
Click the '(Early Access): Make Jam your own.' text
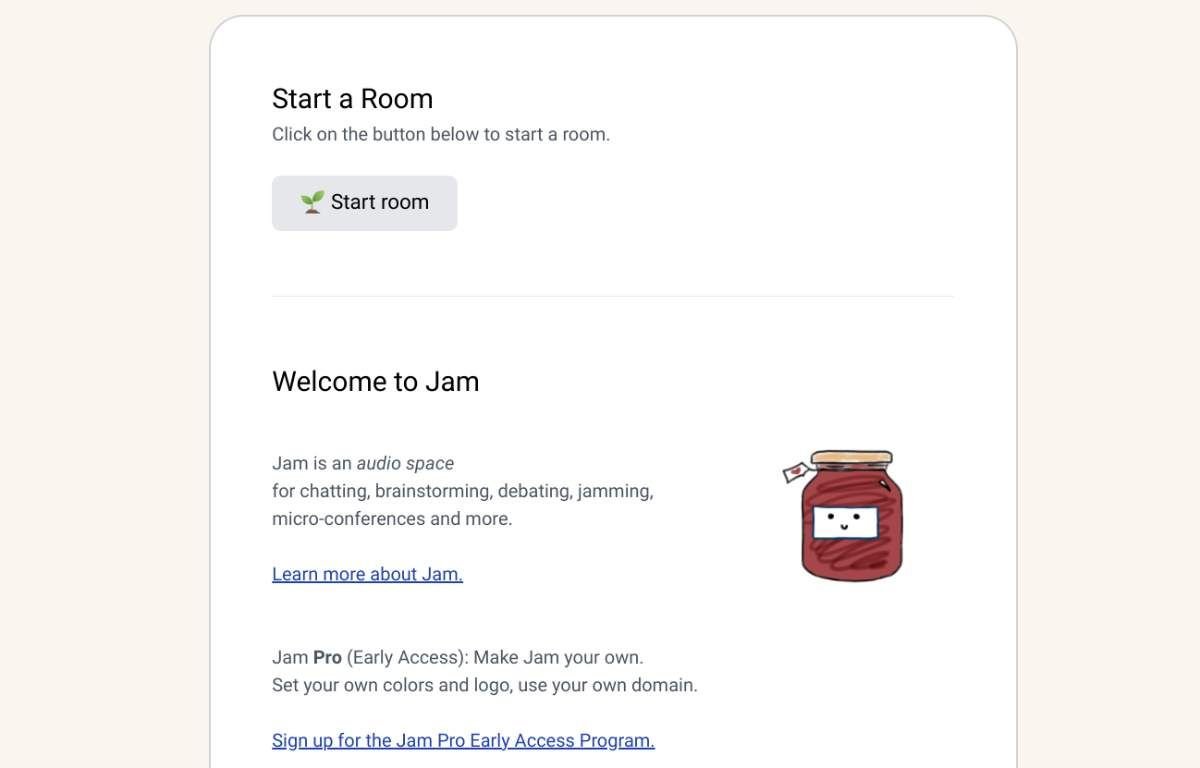tap(495, 658)
